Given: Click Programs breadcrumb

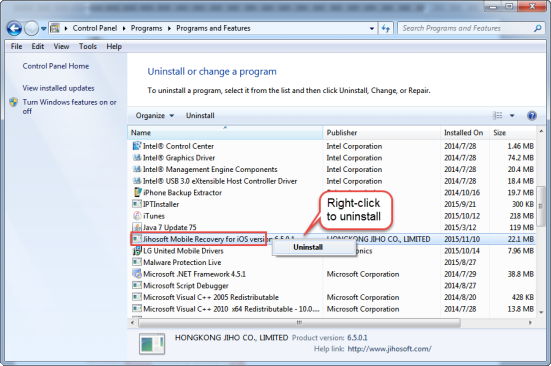Looking at the screenshot, I should point(147,28).
